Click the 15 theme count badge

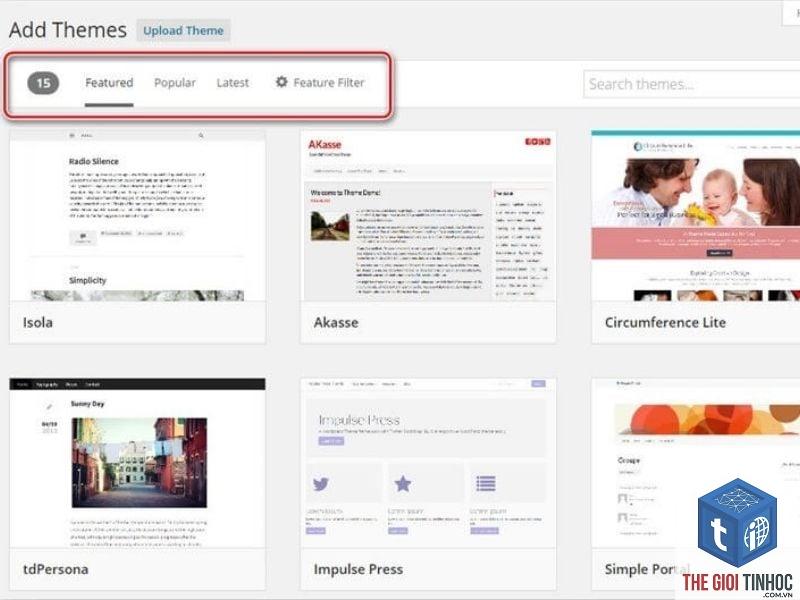point(43,83)
